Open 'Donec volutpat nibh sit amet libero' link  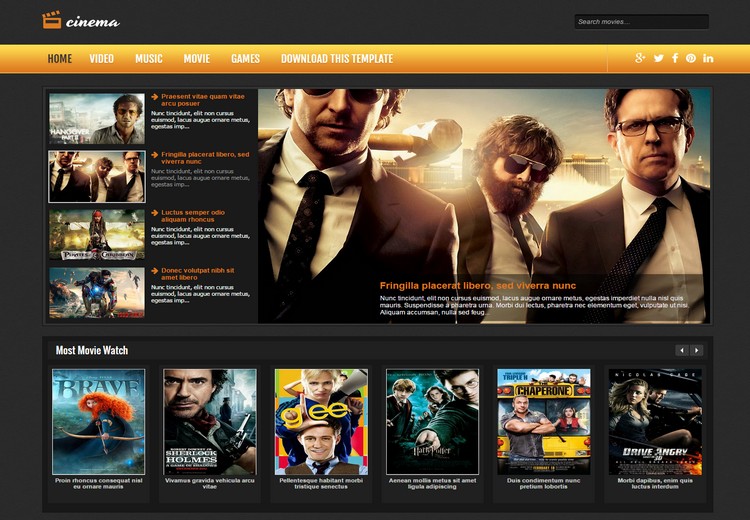coord(198,274)
